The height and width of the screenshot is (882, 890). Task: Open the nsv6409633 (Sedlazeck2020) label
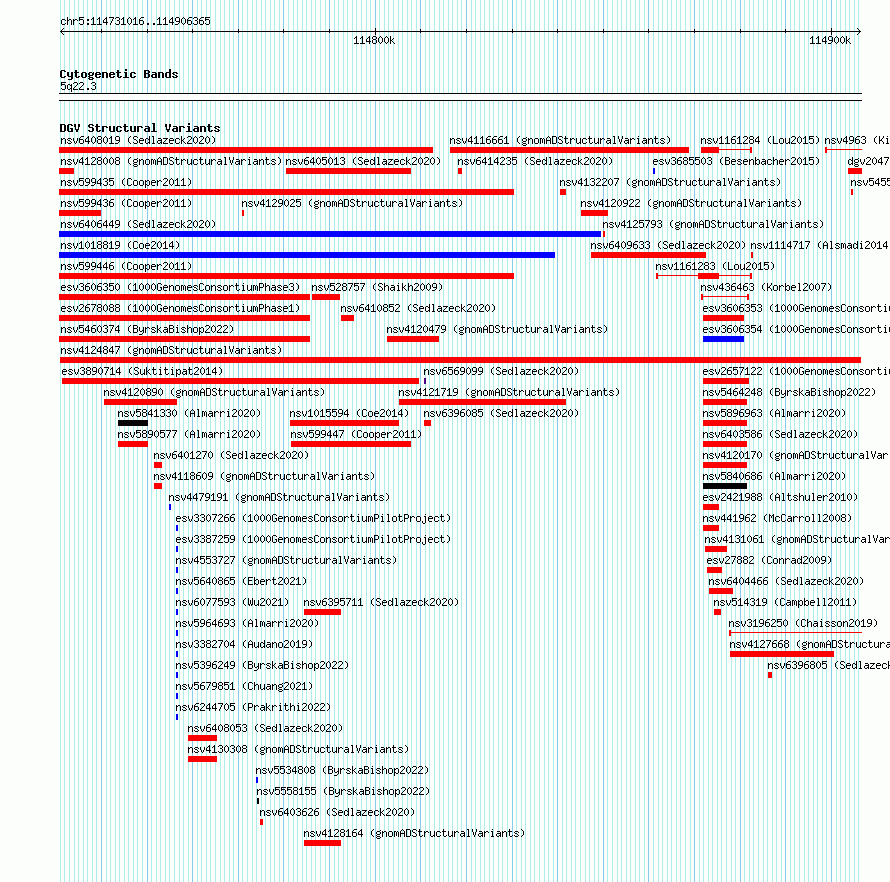[668, 245]
